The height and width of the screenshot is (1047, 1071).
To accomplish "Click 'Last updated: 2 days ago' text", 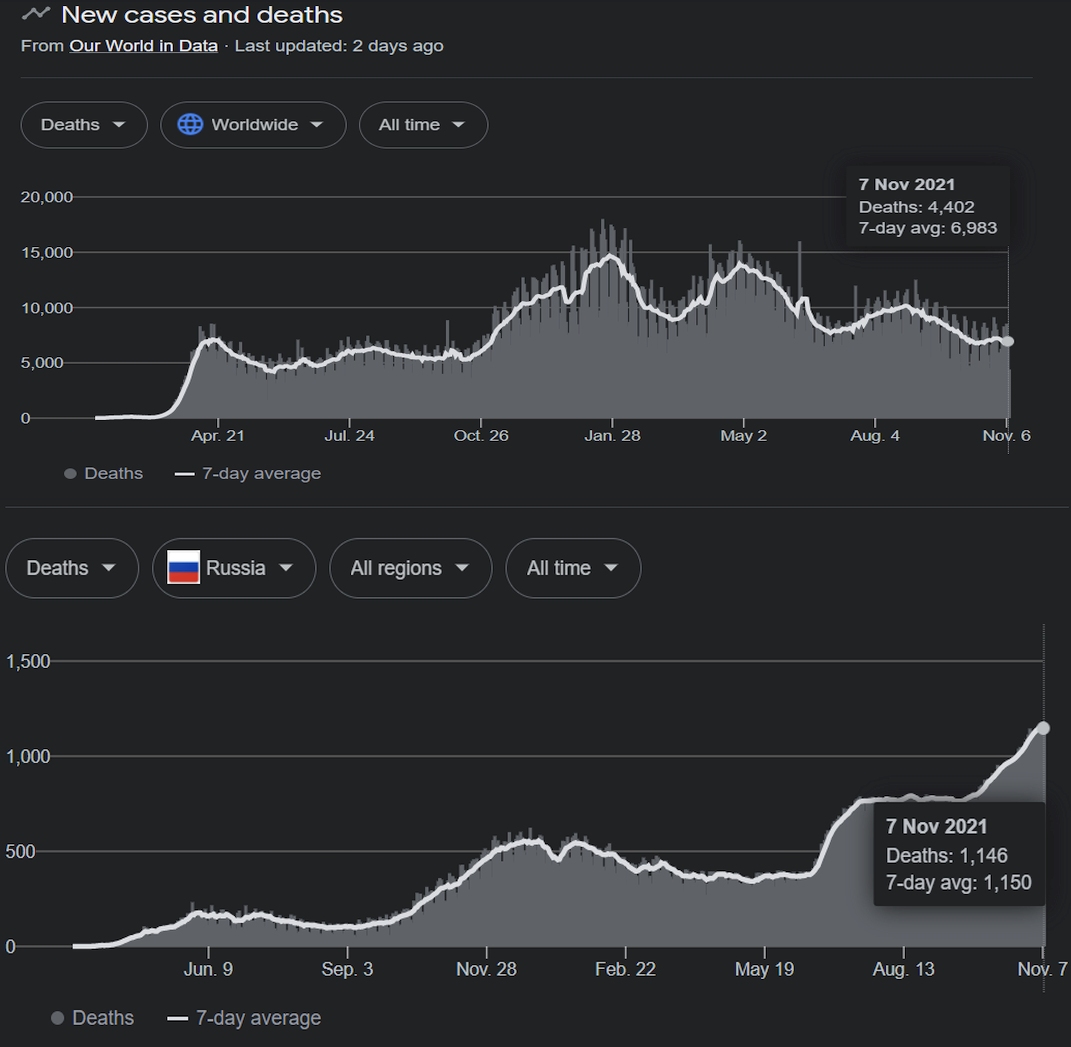I will [x=339, y=46].
